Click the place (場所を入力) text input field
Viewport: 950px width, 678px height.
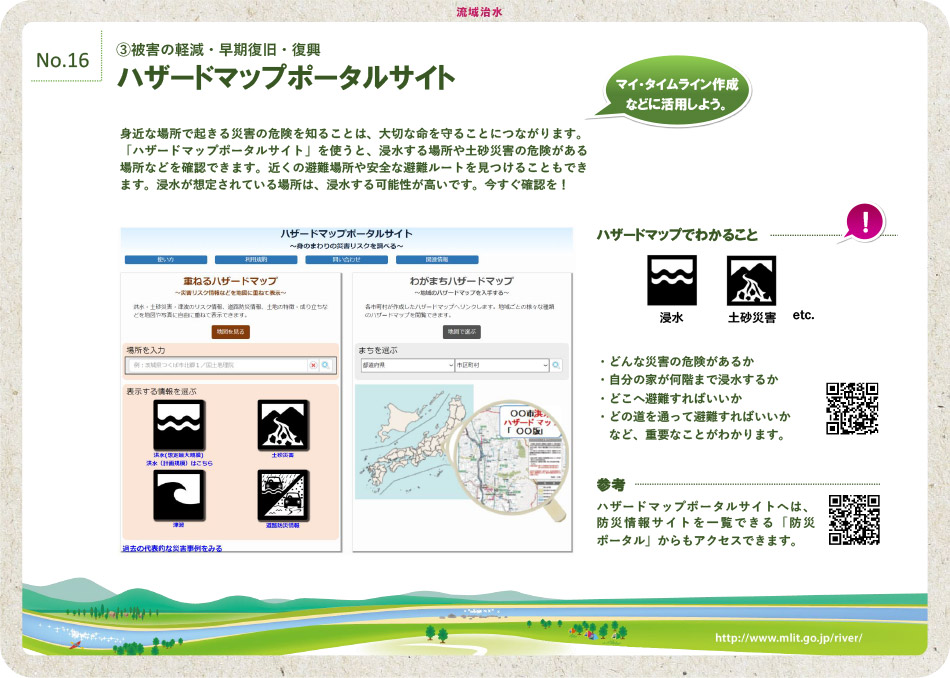217,365
